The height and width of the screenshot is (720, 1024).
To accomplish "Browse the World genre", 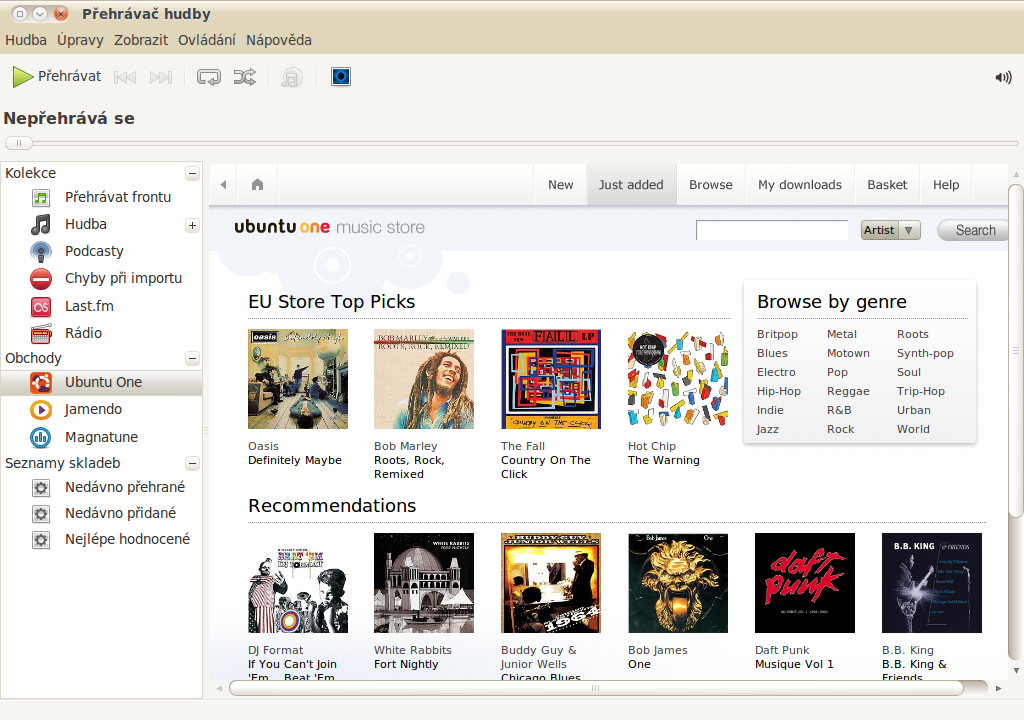I will pyautogui.click(x=913, y=429).
